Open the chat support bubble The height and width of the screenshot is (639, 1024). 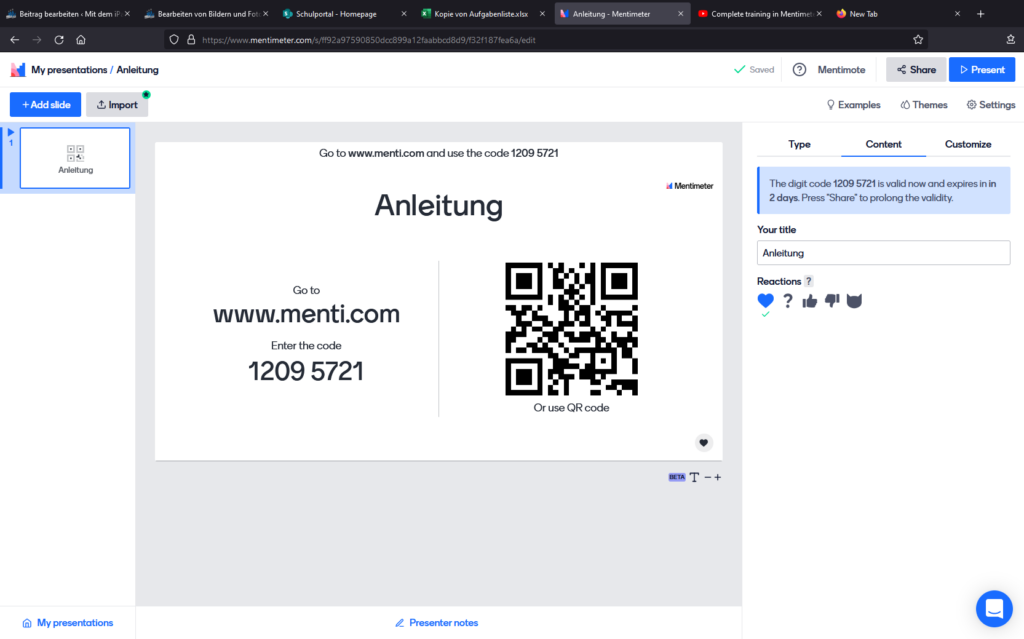point(994,608)
